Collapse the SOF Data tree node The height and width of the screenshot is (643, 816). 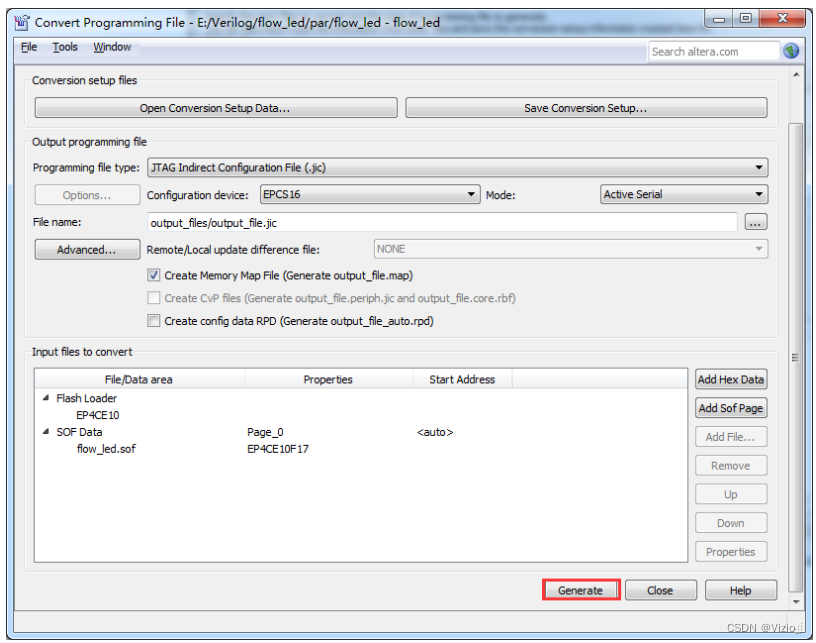click(46, 432)
